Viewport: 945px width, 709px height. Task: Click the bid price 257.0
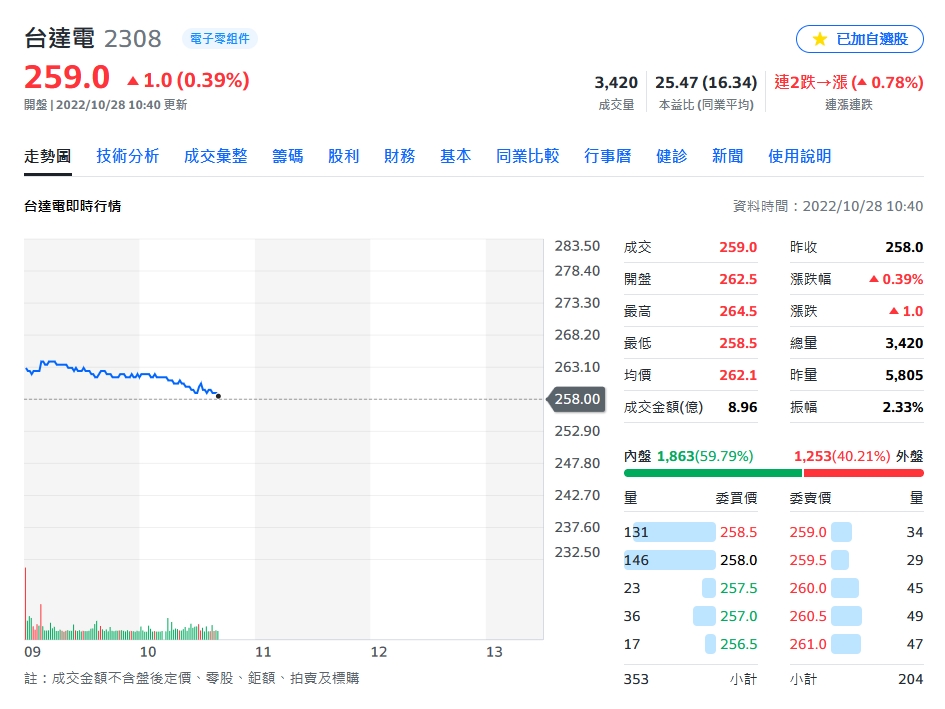point(738,616)
